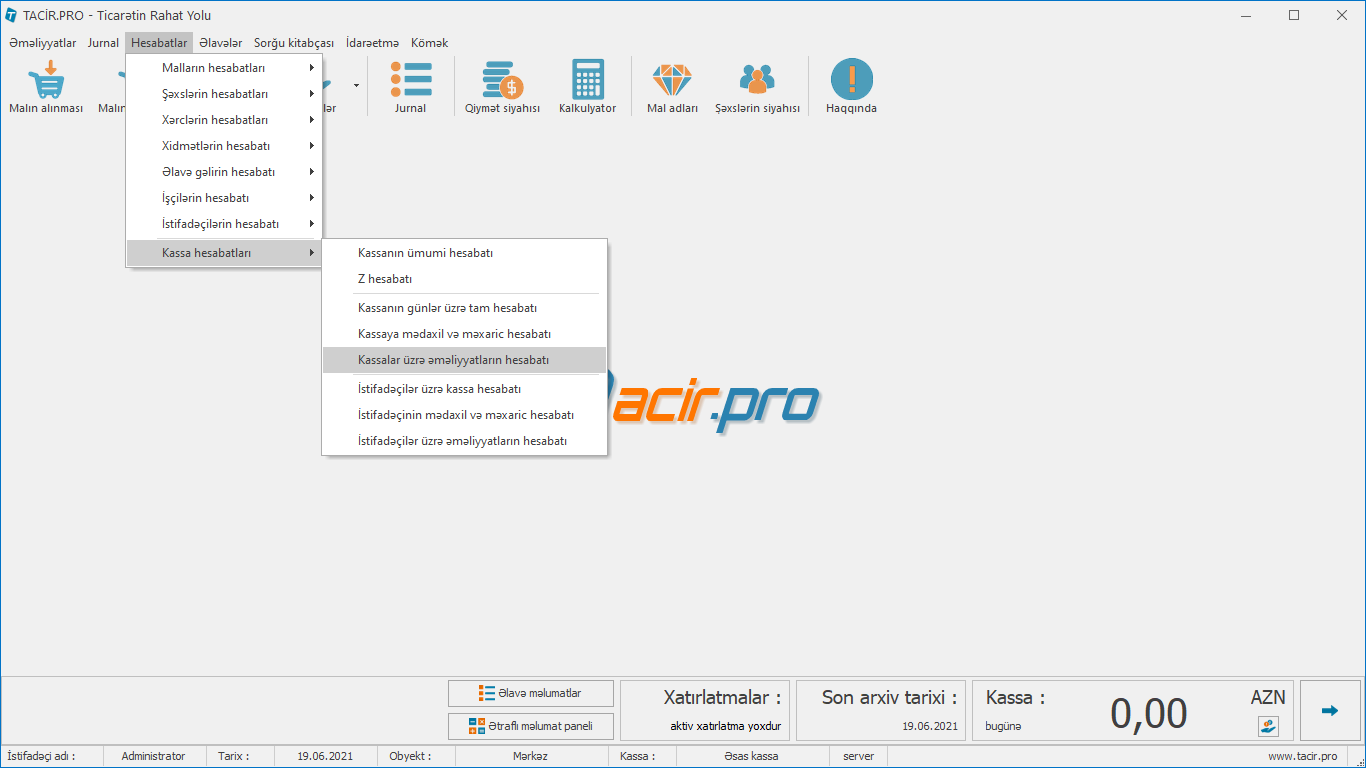The height and width of the screenshot is (768, 1366).
Task: Open Mal adları diamond icon
Action: [672, 80]
